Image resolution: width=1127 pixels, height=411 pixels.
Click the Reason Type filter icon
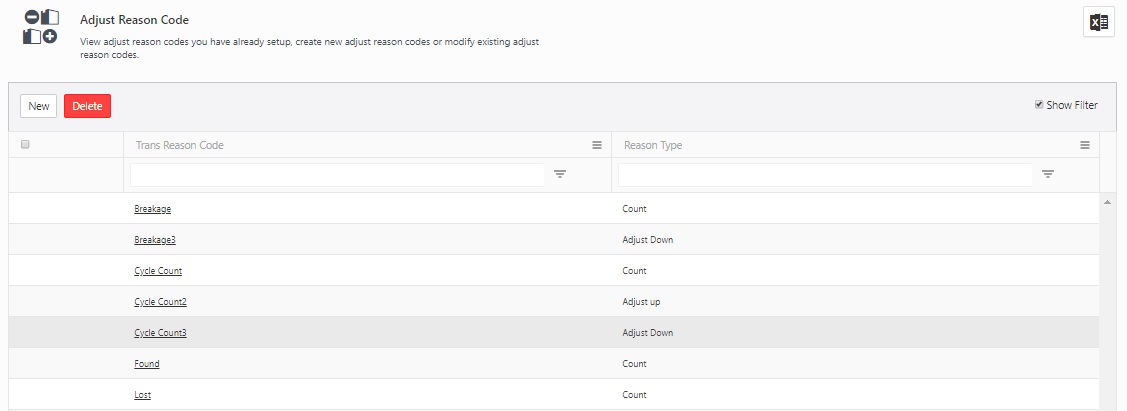[x=1048, y=174]
